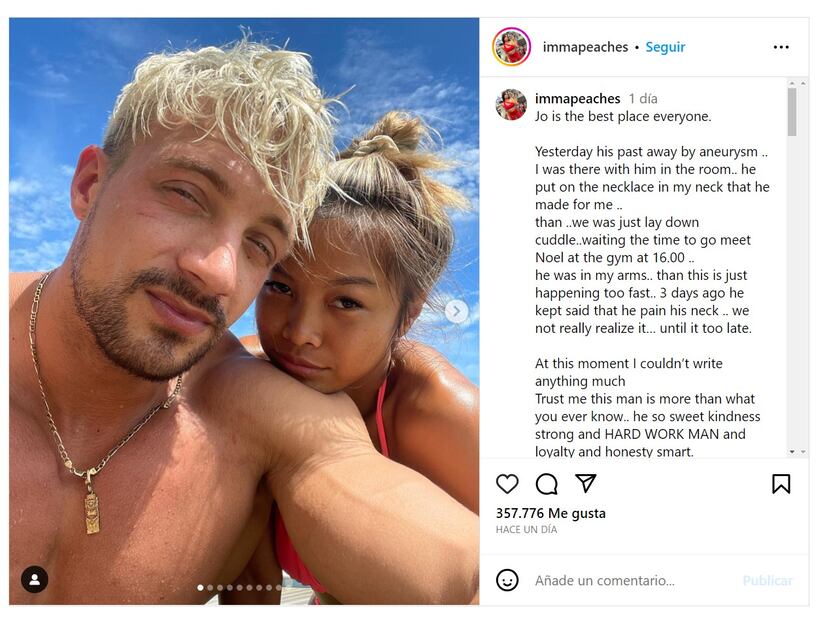Screen dimensions: 831x620
Task: Click the immapeaches avatar beside the caption
Action: [511, 104]
